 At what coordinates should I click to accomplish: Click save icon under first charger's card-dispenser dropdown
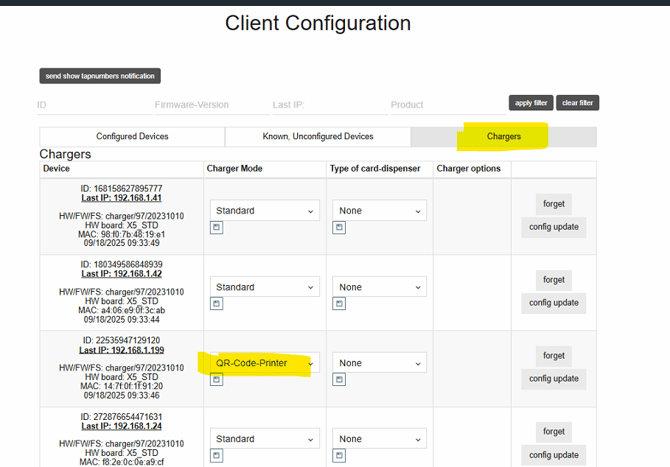coord(339,228)
